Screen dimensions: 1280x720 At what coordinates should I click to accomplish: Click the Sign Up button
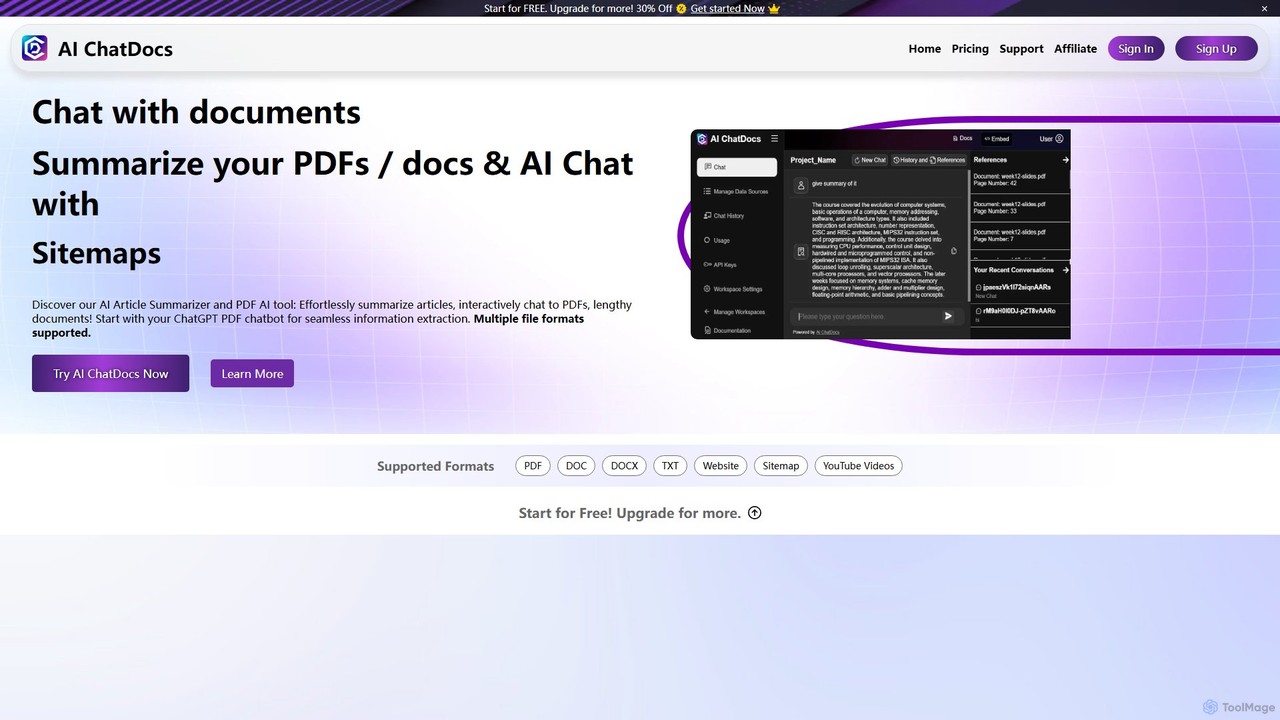click(1216, 48)
